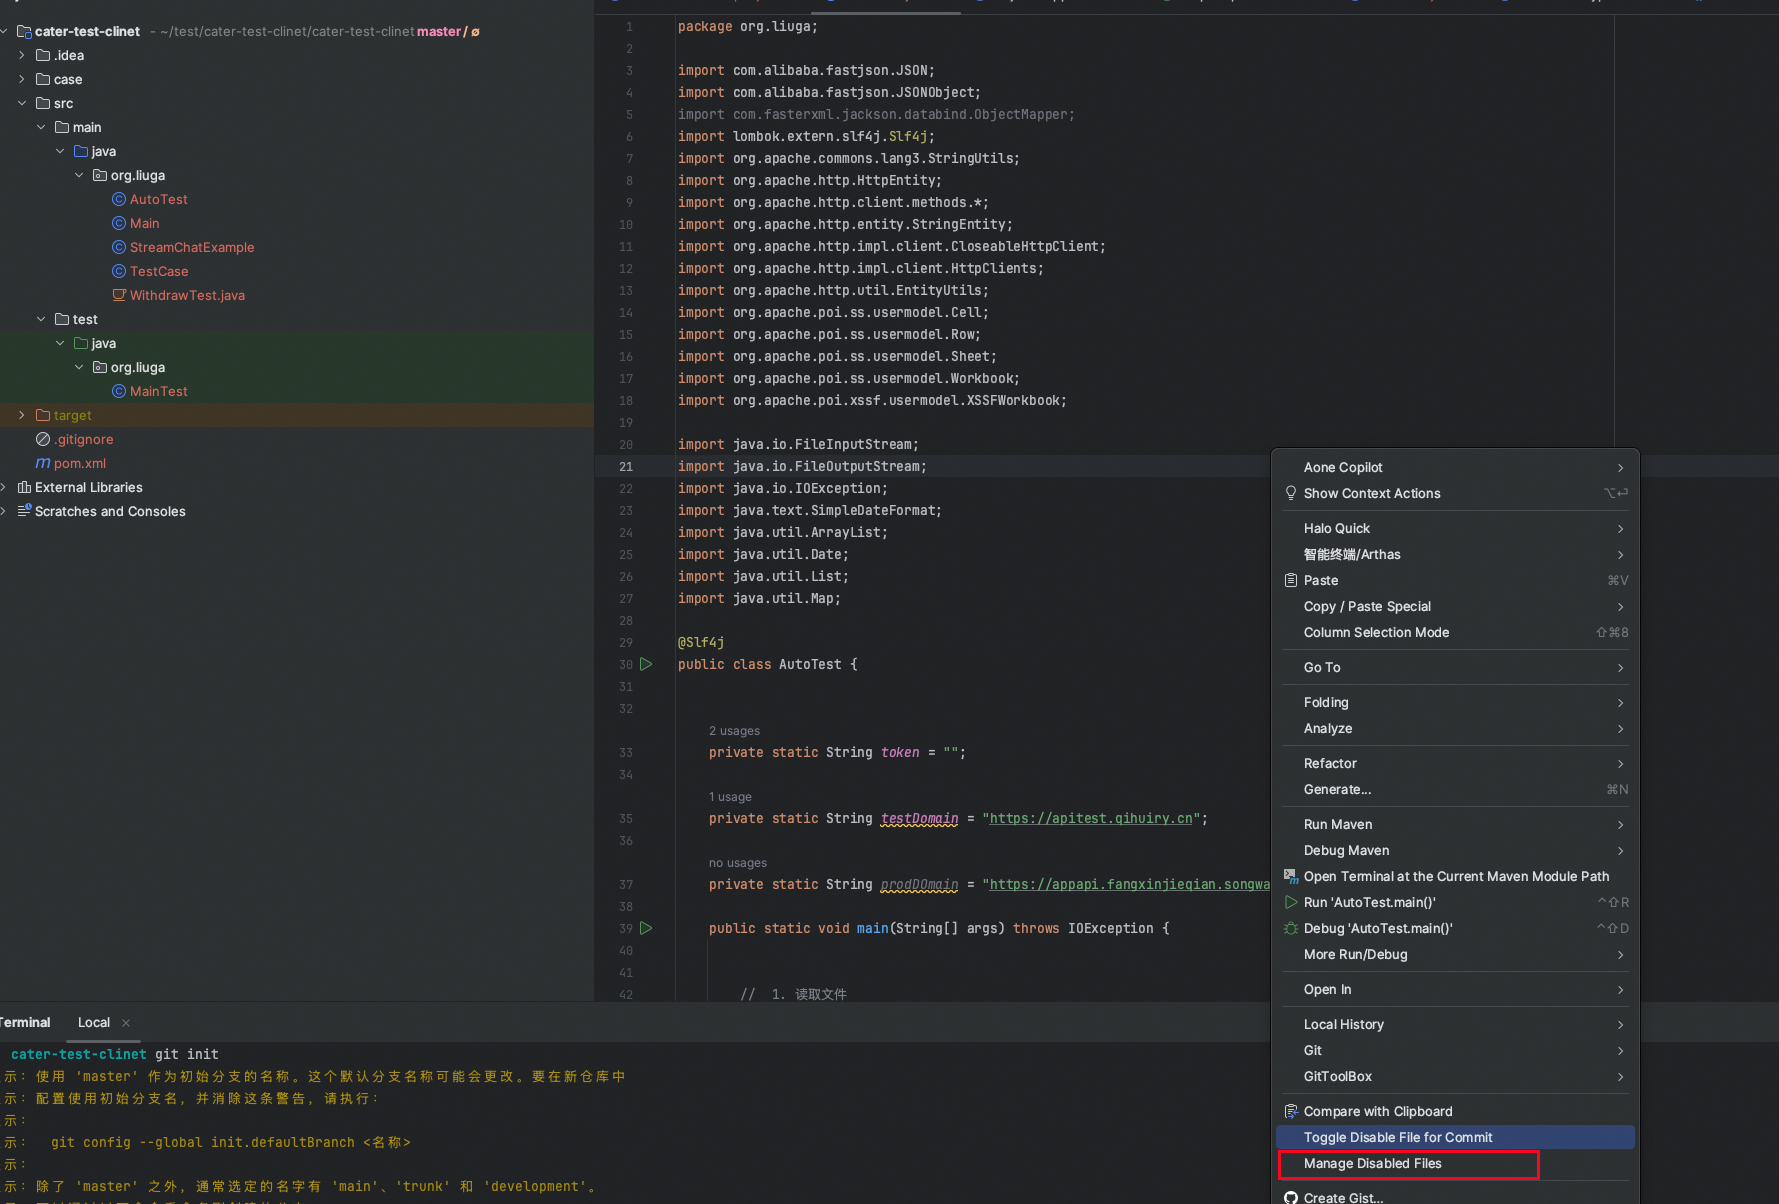Viewport: 1779px width, 1204px height.
Task: Expand External Libraries node
Action: click(x=4, y=487)
